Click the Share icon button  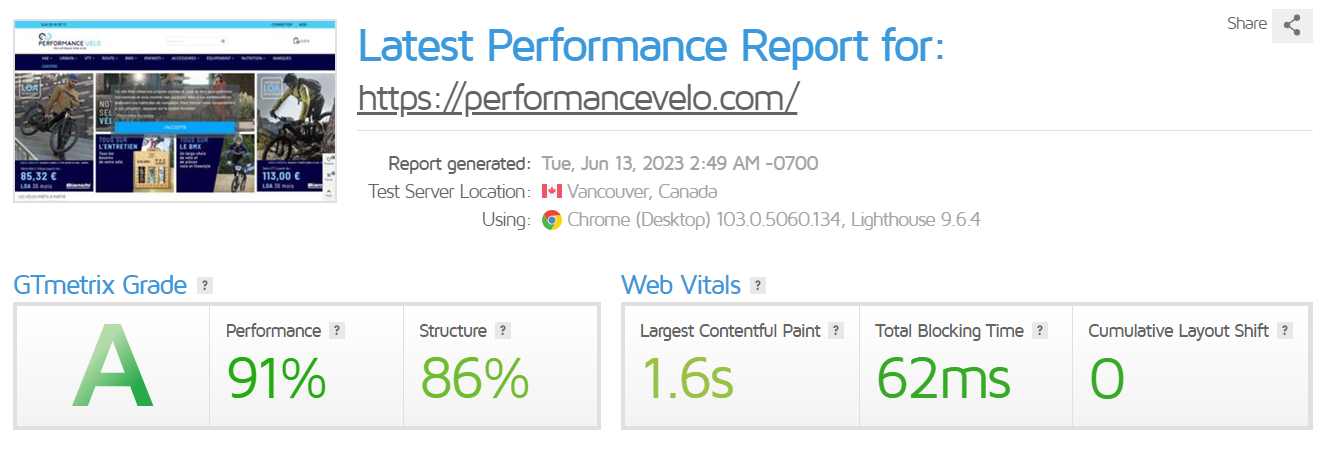pyautogui.click(x=1292, y=26)
